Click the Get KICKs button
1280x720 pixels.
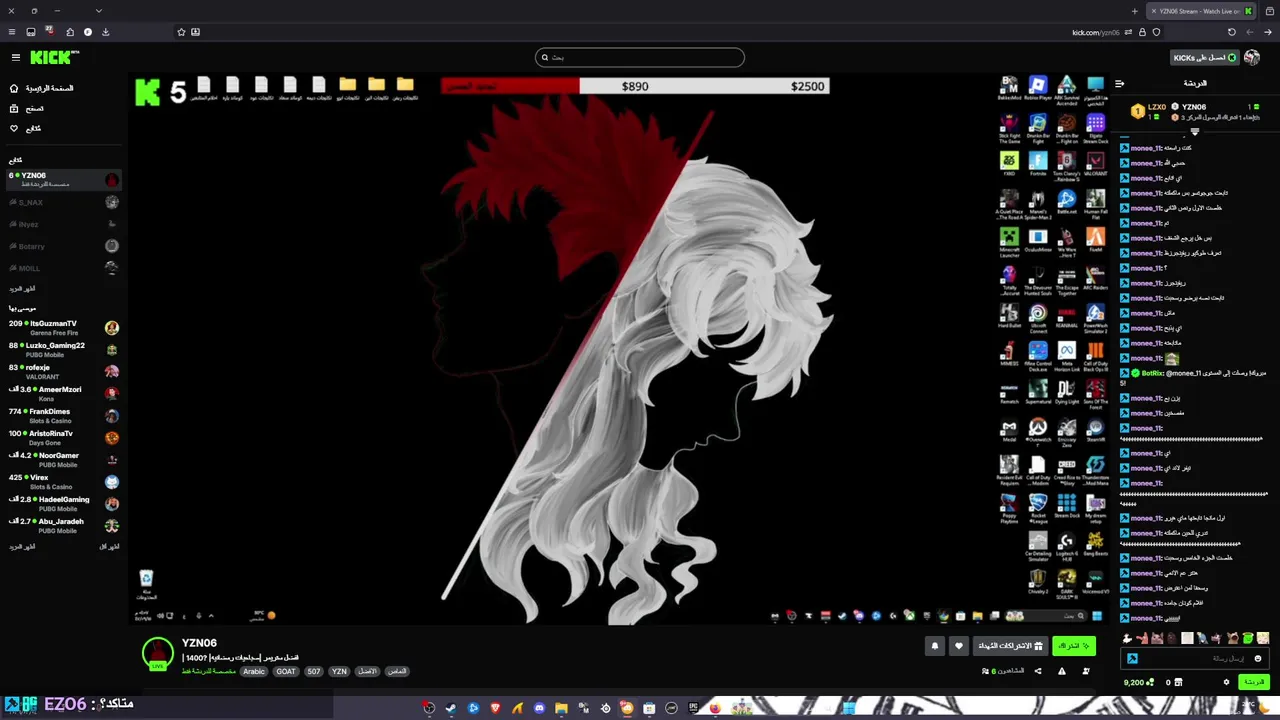[1205, 58]
